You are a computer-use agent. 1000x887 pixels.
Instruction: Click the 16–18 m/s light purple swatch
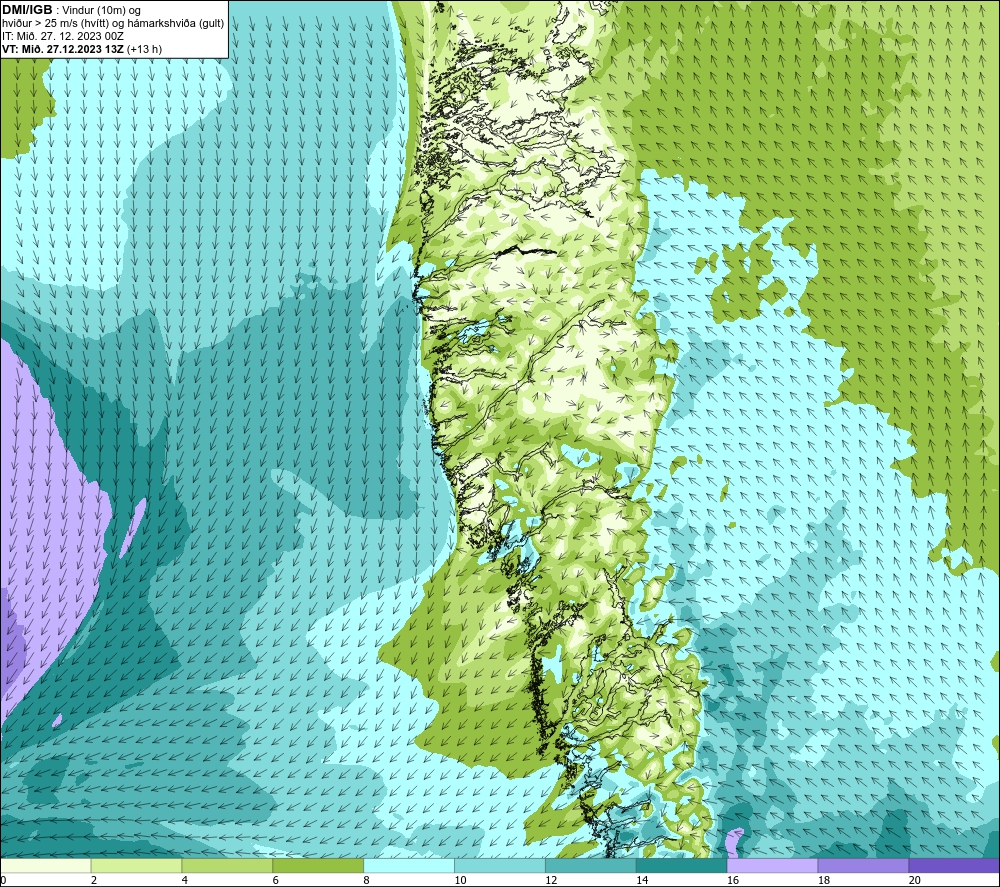772,866
